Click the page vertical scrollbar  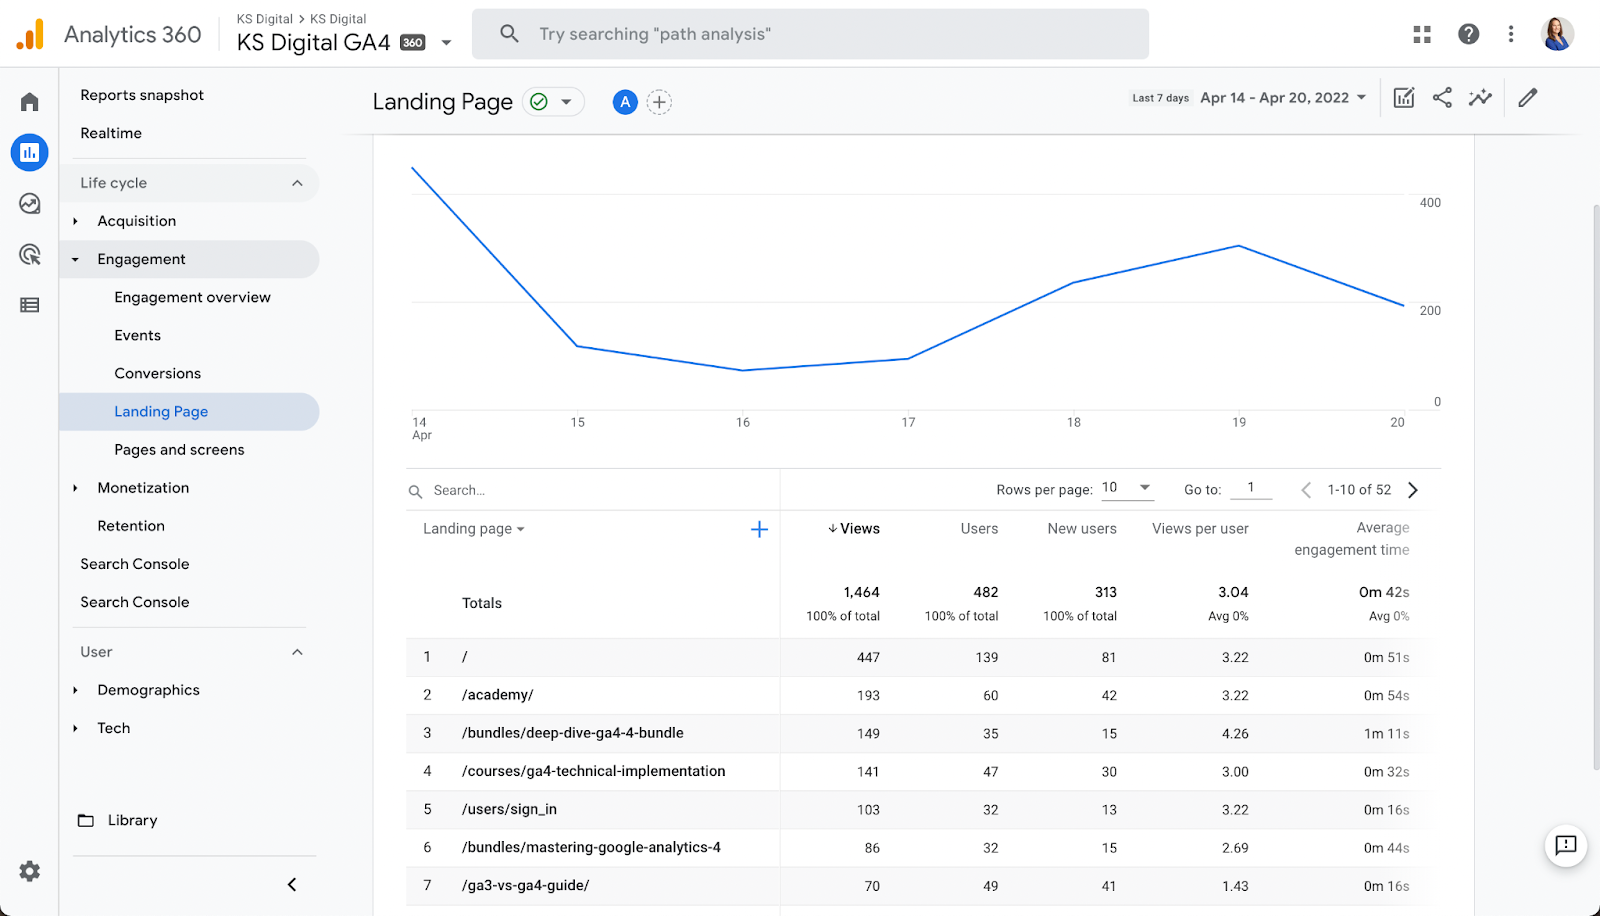coord(1596,487)
